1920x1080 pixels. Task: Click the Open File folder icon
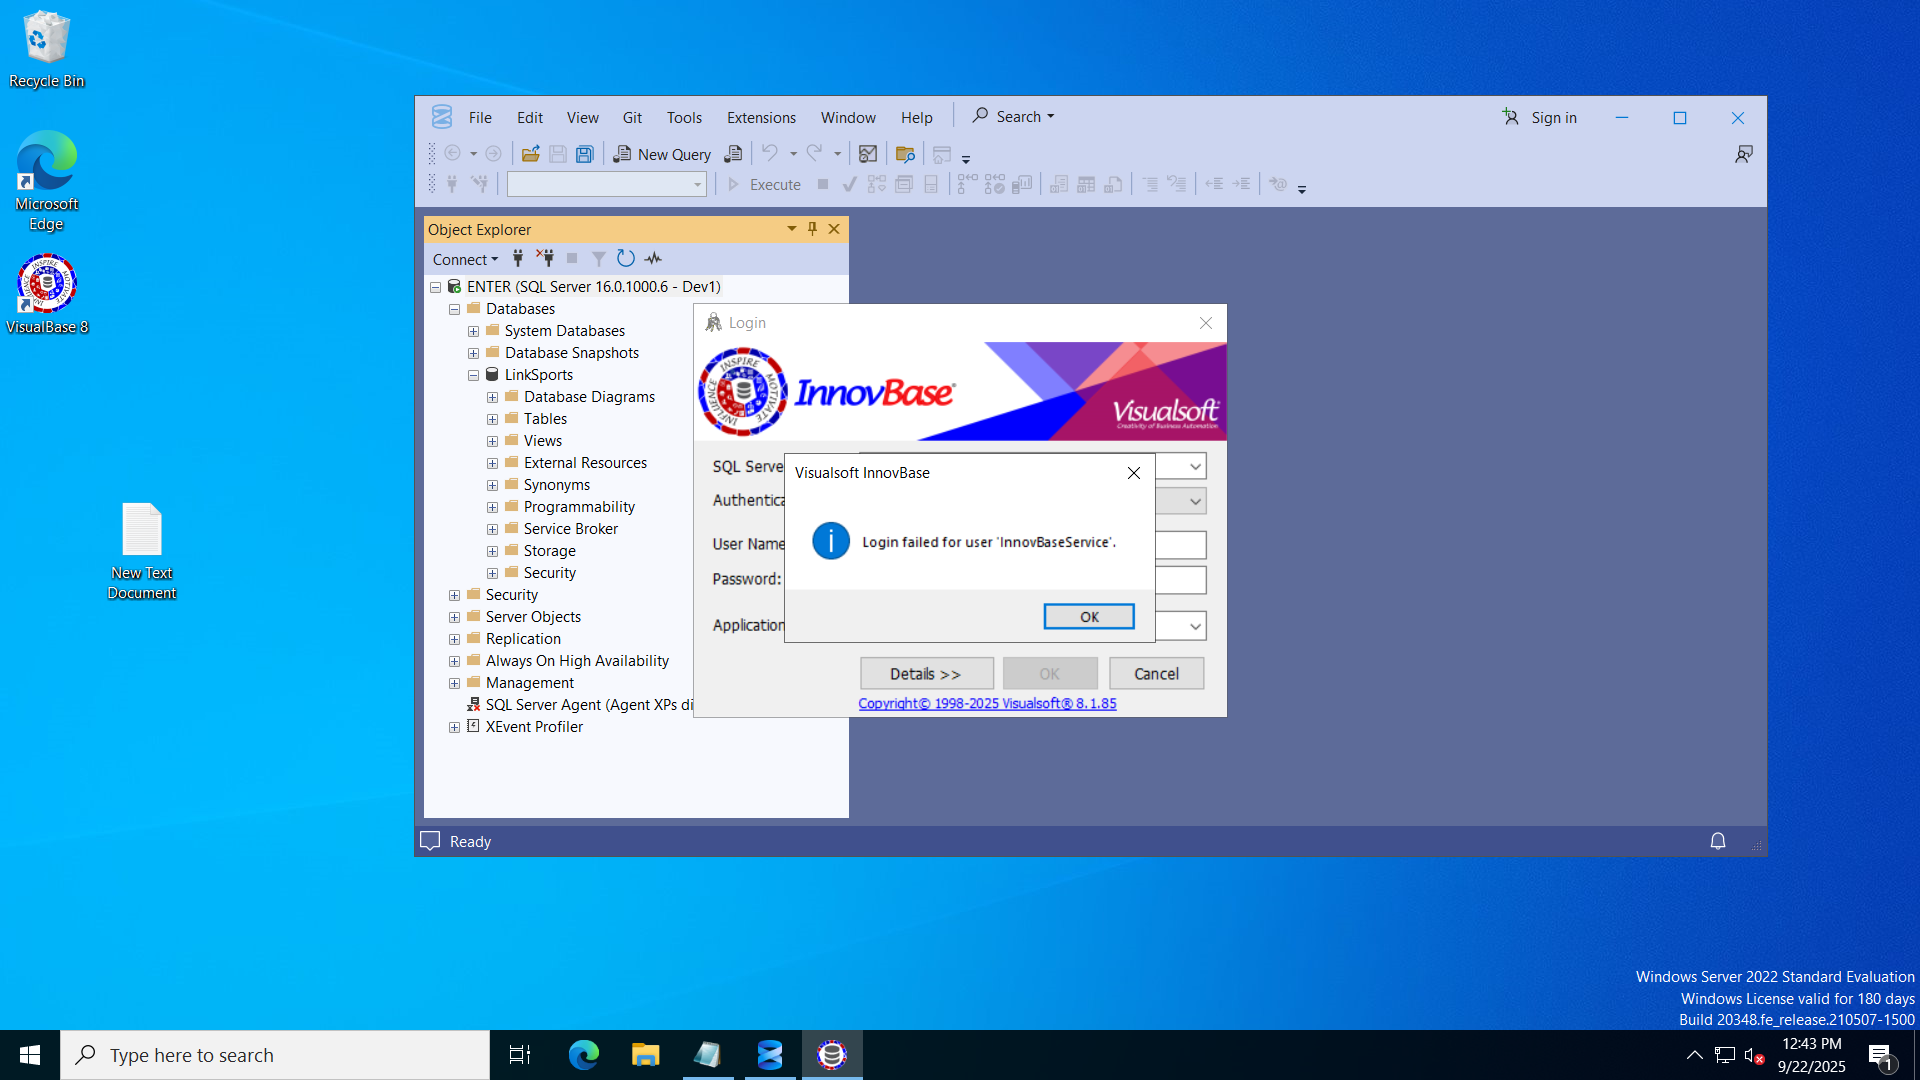tap(530, 154)
